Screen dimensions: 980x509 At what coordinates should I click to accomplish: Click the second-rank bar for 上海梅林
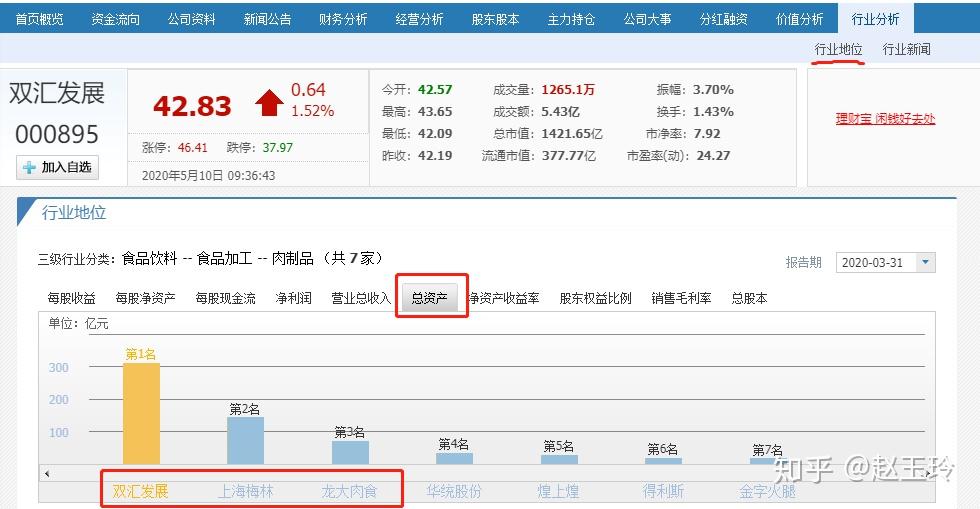point(246,441)
